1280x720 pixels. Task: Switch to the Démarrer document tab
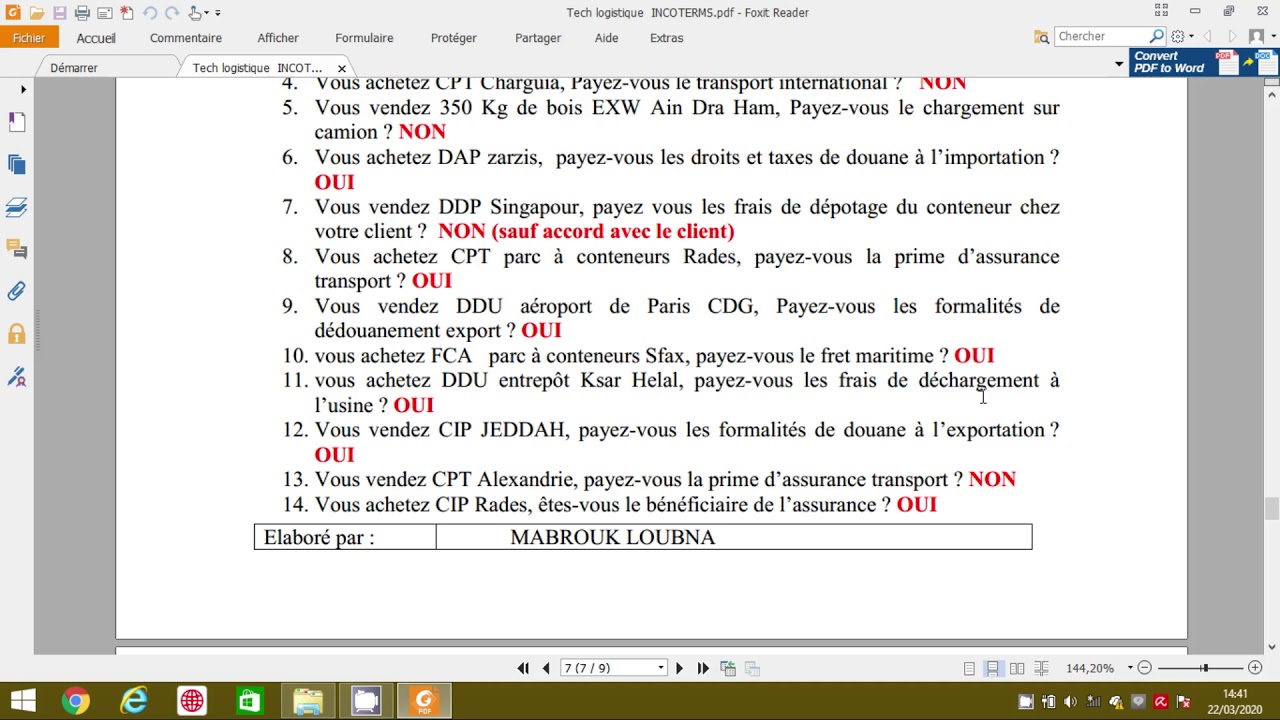point(74,68)
